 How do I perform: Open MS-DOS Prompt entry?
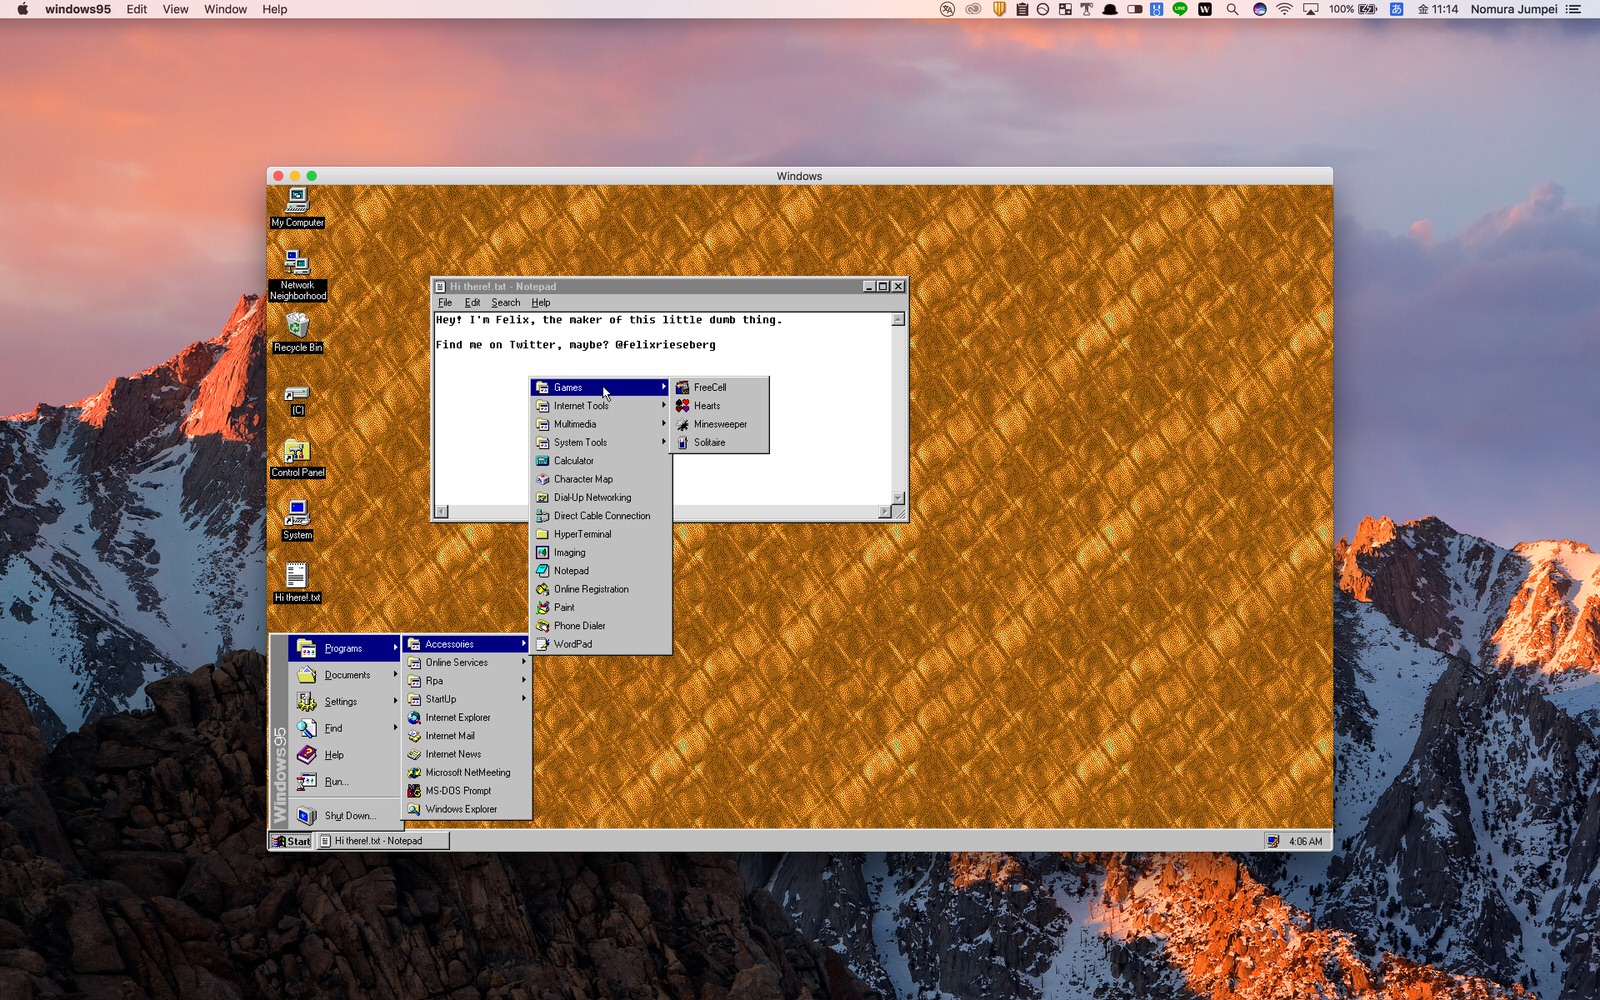(x=467, y=791)
